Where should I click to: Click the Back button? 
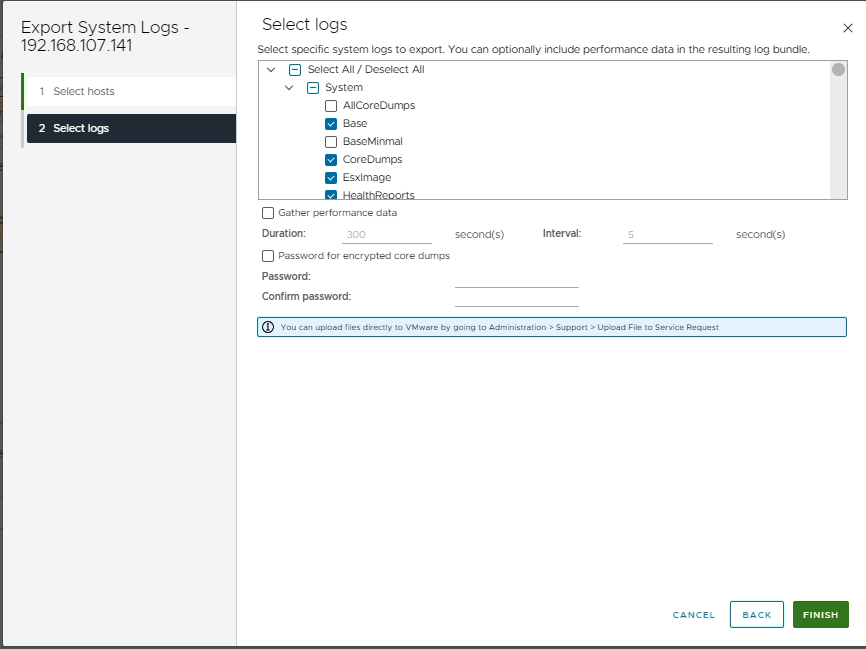756,615
